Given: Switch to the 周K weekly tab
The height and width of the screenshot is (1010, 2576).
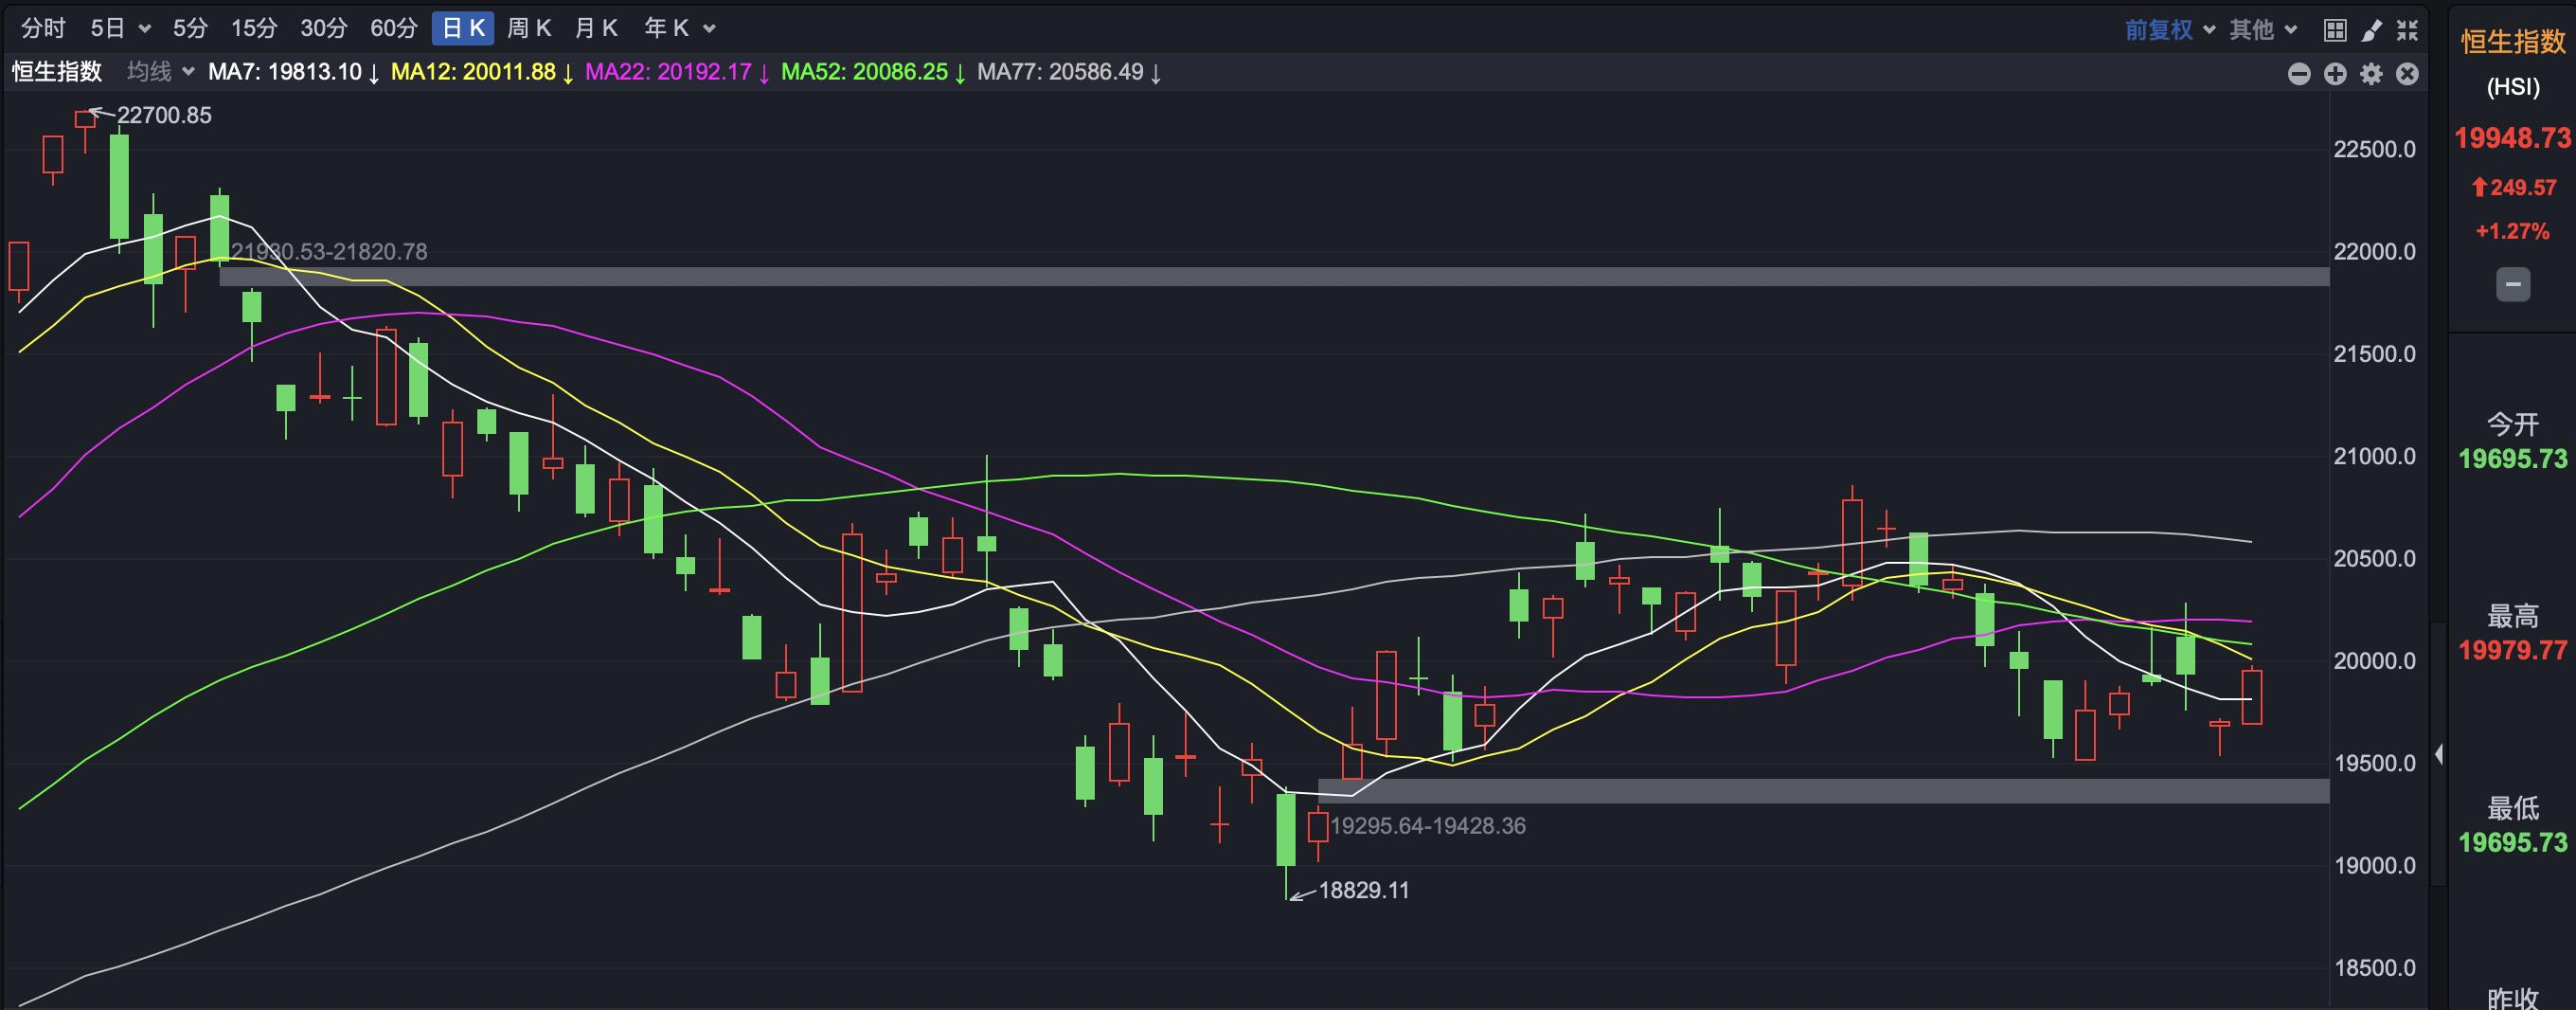Looking at the screenshot, I should (529, 28).
